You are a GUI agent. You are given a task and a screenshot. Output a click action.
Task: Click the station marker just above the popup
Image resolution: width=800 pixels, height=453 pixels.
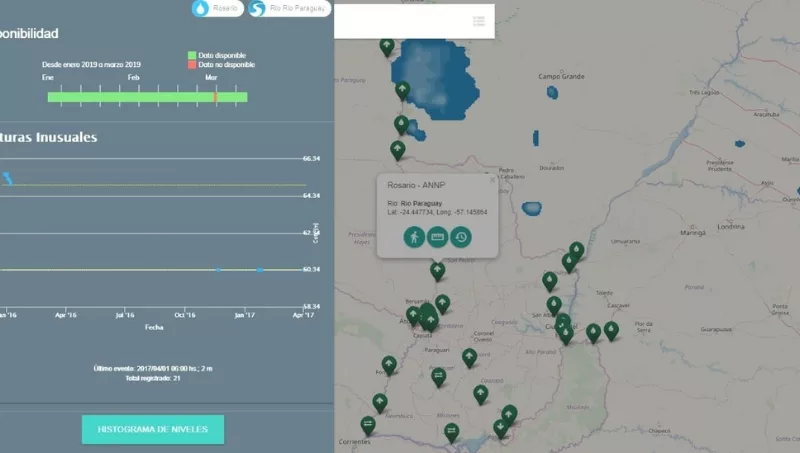[x=397, y=150]
